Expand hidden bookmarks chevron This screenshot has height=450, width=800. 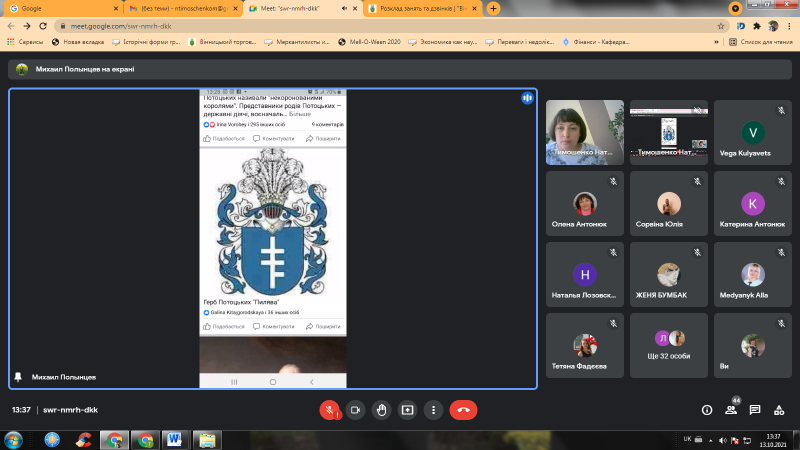[x=716, y=42]
